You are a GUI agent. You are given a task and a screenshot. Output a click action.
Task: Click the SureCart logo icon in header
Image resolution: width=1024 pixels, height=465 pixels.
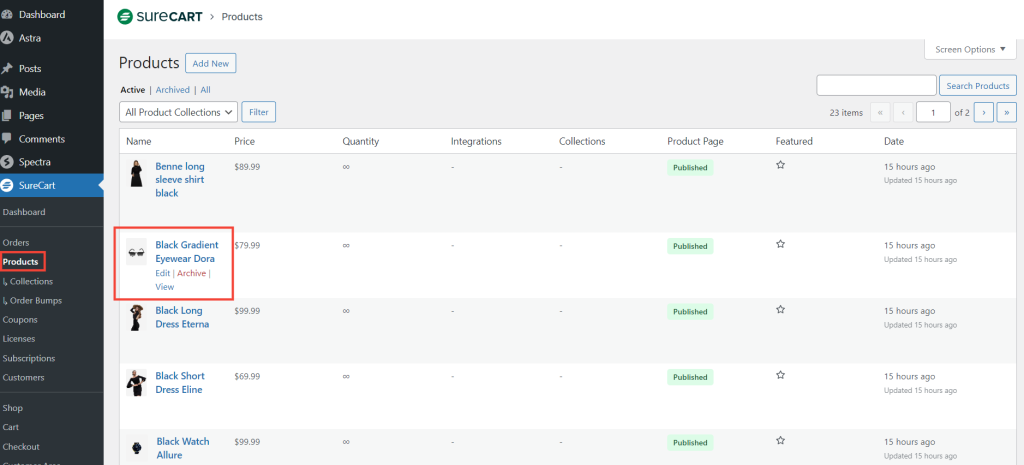point(126,17)
